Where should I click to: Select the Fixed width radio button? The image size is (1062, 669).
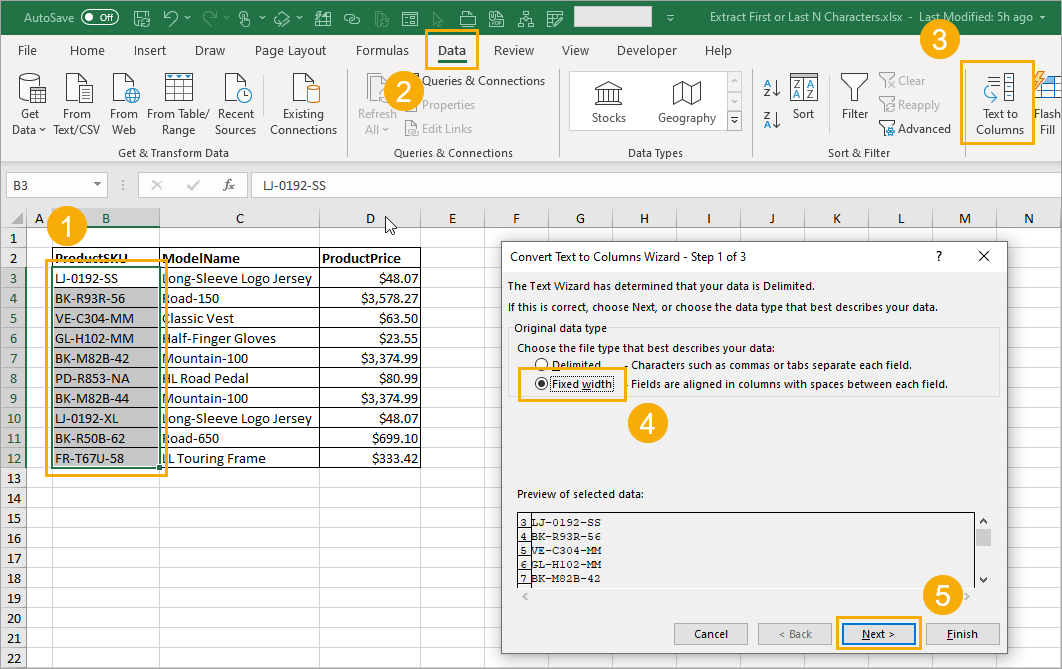coord(541,384)
